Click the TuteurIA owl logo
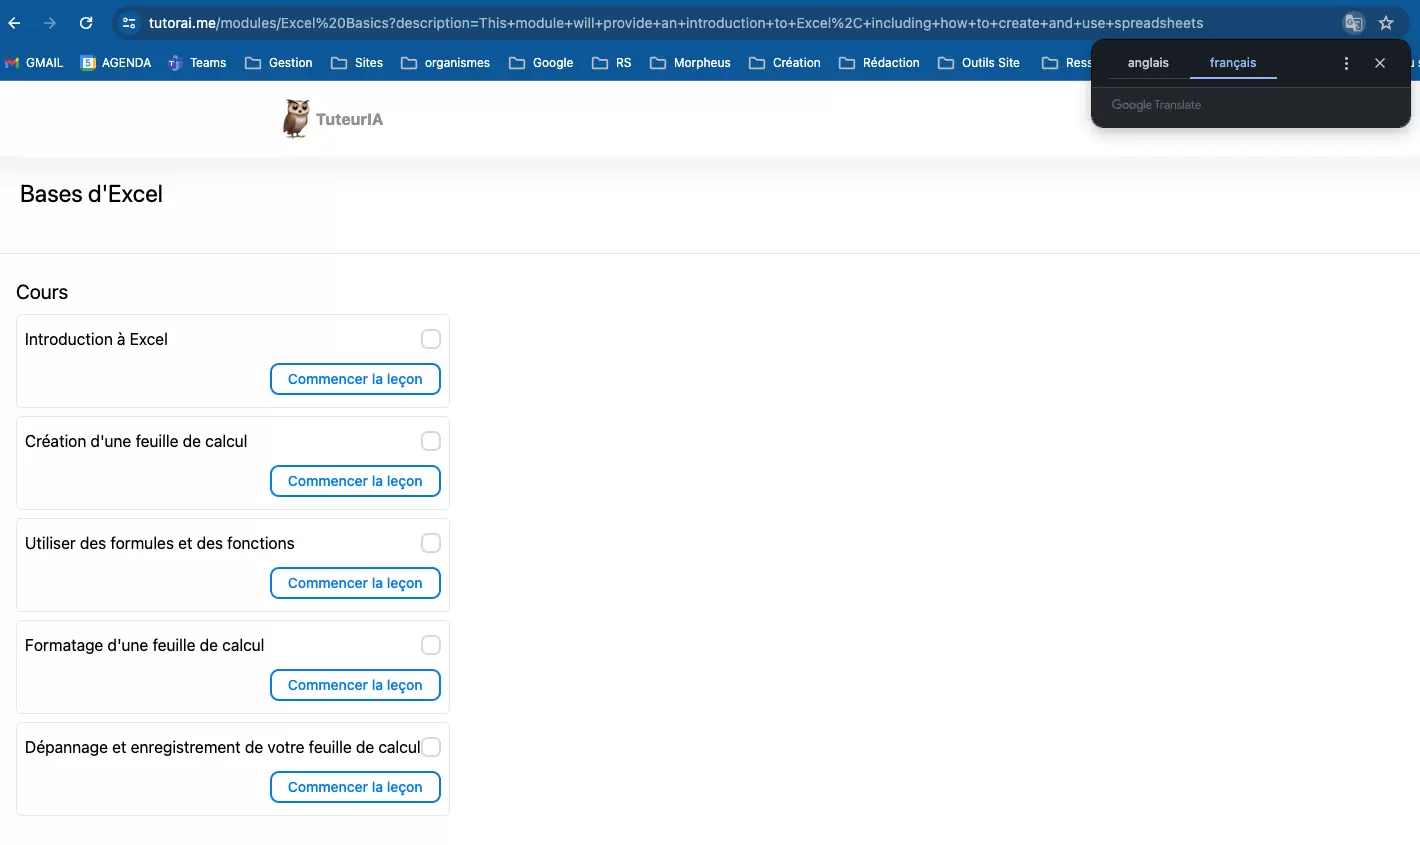The image size is (1420, 845). pos(295,118)
